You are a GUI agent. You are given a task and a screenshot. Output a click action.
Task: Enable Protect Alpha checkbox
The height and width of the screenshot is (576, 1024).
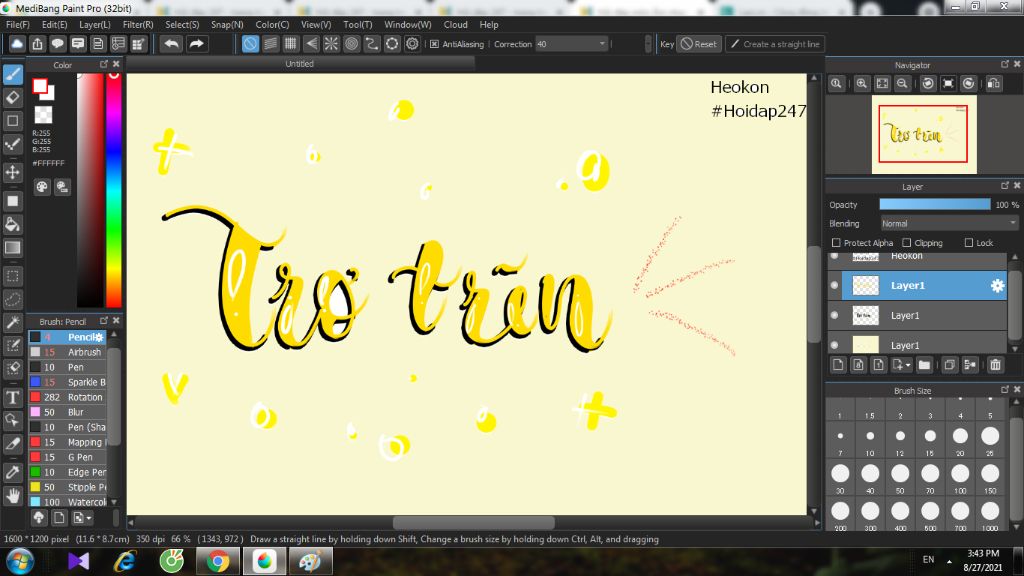(836, 243)
